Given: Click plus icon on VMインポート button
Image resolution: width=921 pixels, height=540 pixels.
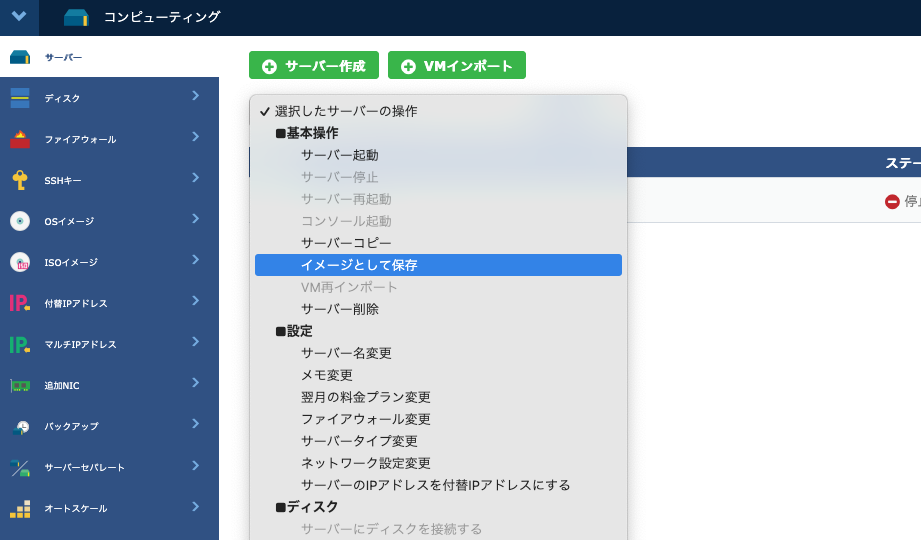Looking at the screenshot, I should coord(408,66).
